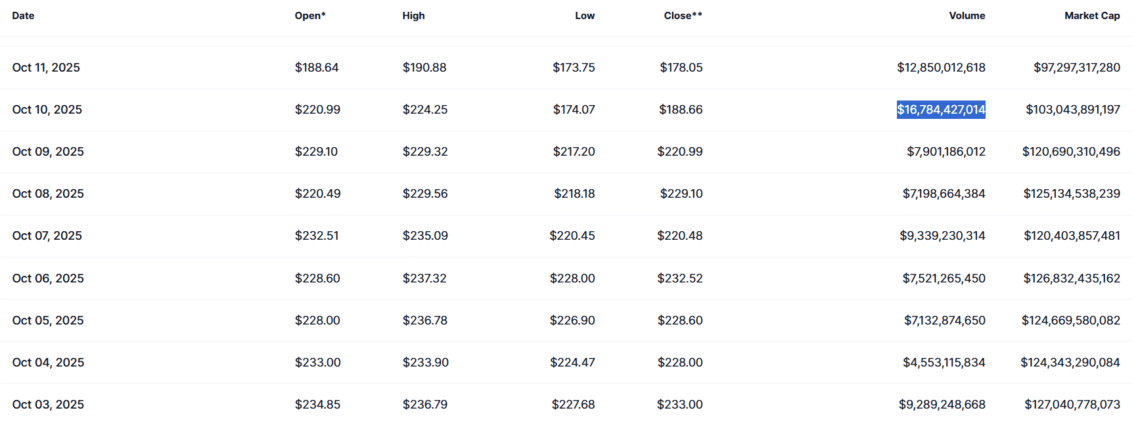The image size is (1140, 425).
Task: Click Oct 06, 2025 close value $232.52
Action: (x=681, y=278)
